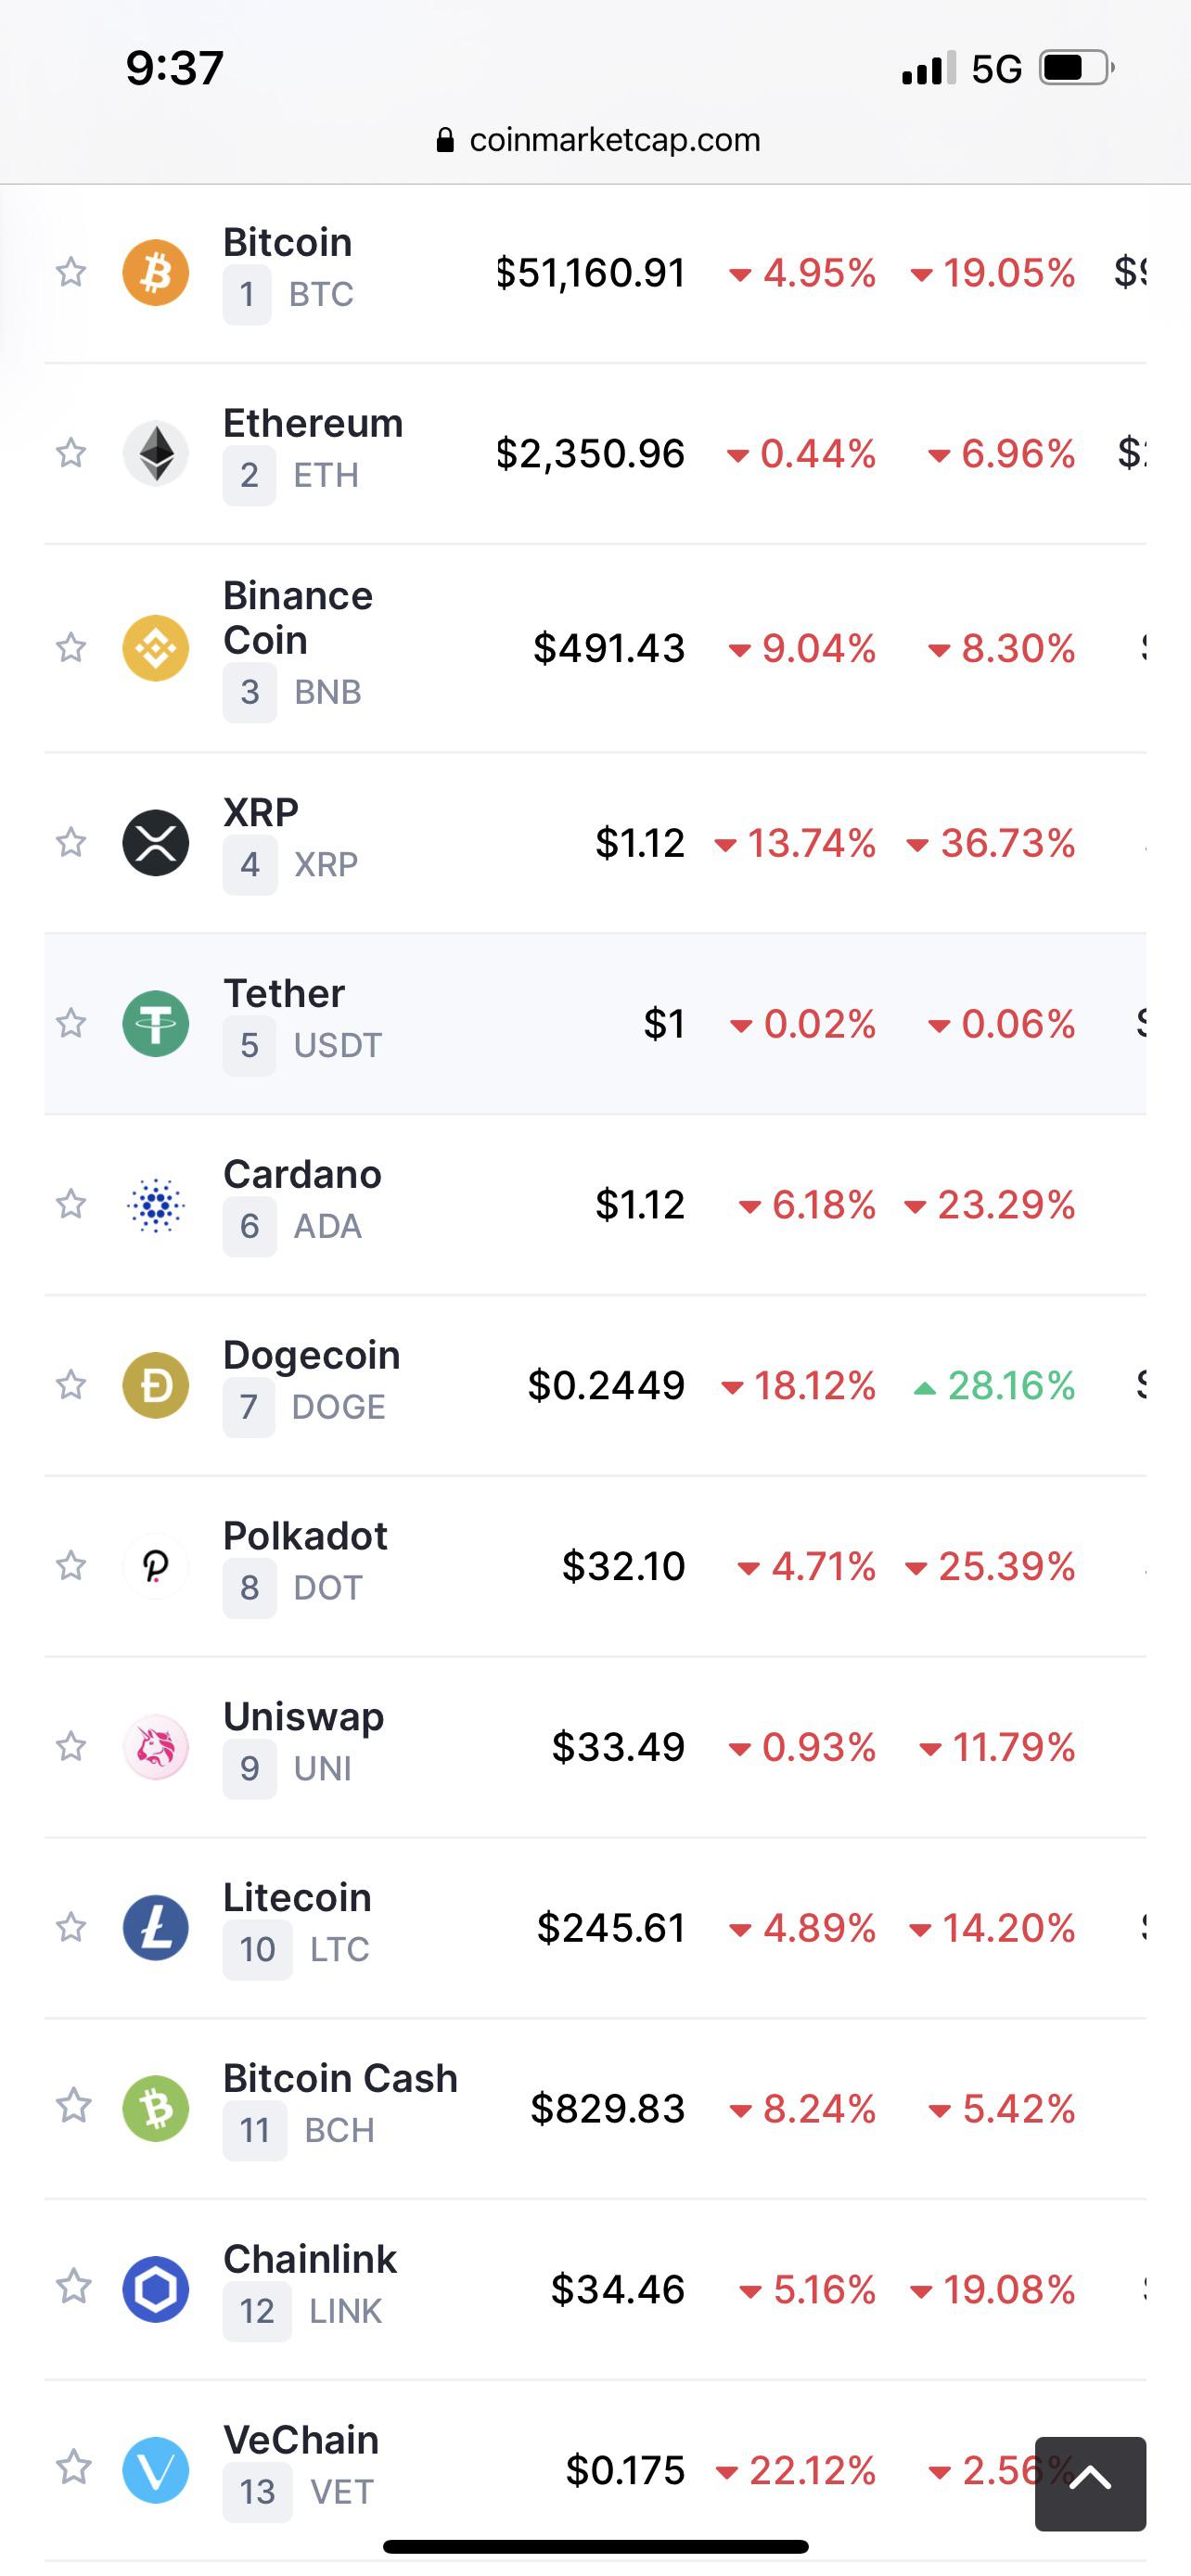Tap the scroll-to-top chevron button
This screenshot has height=2576, width=1191.
tap(1090, 2483)
